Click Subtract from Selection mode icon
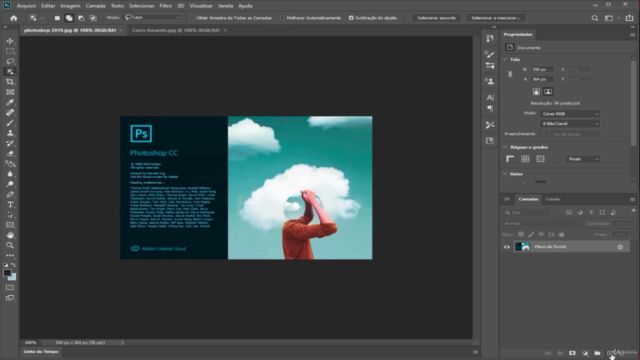This screenshot has height=360, width=640. [81, 18]
